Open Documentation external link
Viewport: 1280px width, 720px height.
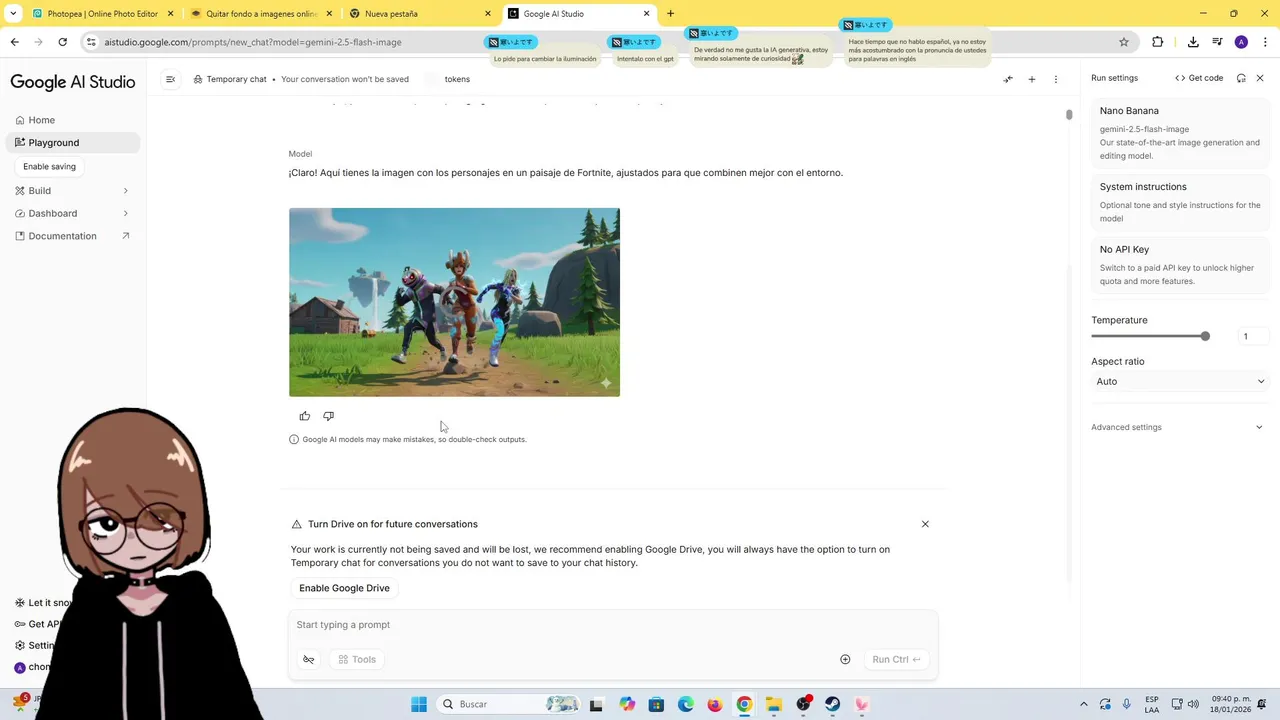tap(73, 236)
